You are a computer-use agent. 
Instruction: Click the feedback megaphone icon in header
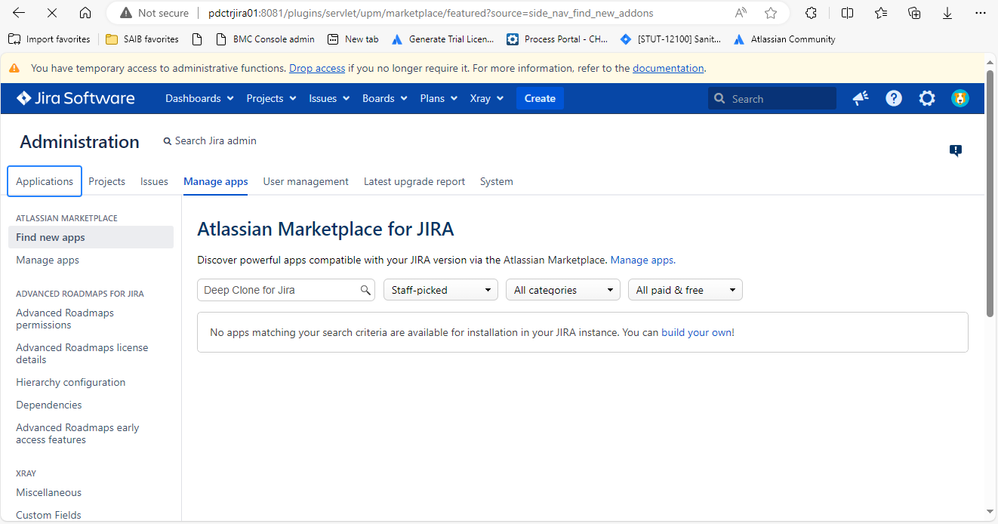(x=860, y=98)
